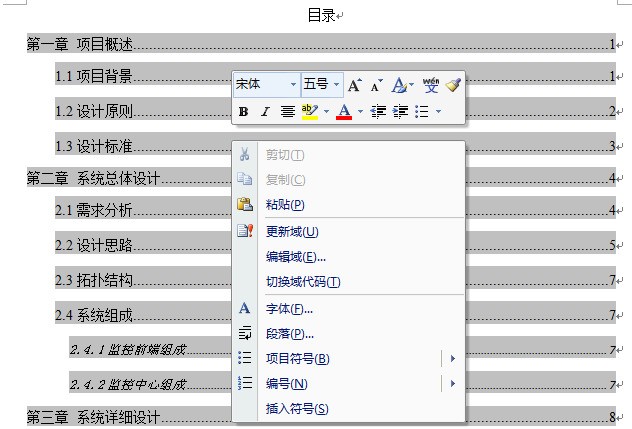Toggle Italic formatting
632x429 pixels.
pyautogui.click(x=265, y=112)
